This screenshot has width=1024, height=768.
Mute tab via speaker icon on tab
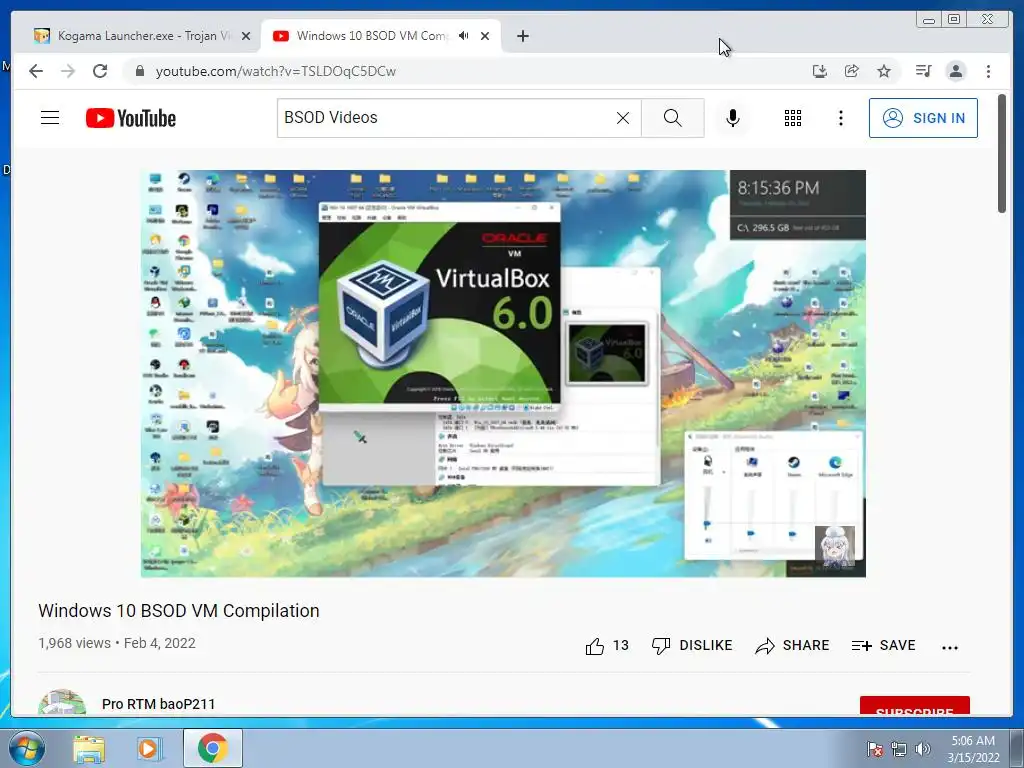pyautogui.click(x=463, y=35)
